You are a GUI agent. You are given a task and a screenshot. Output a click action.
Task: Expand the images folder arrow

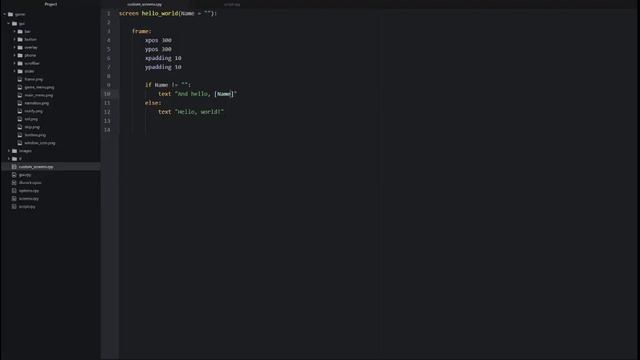[x=9, y=151]
